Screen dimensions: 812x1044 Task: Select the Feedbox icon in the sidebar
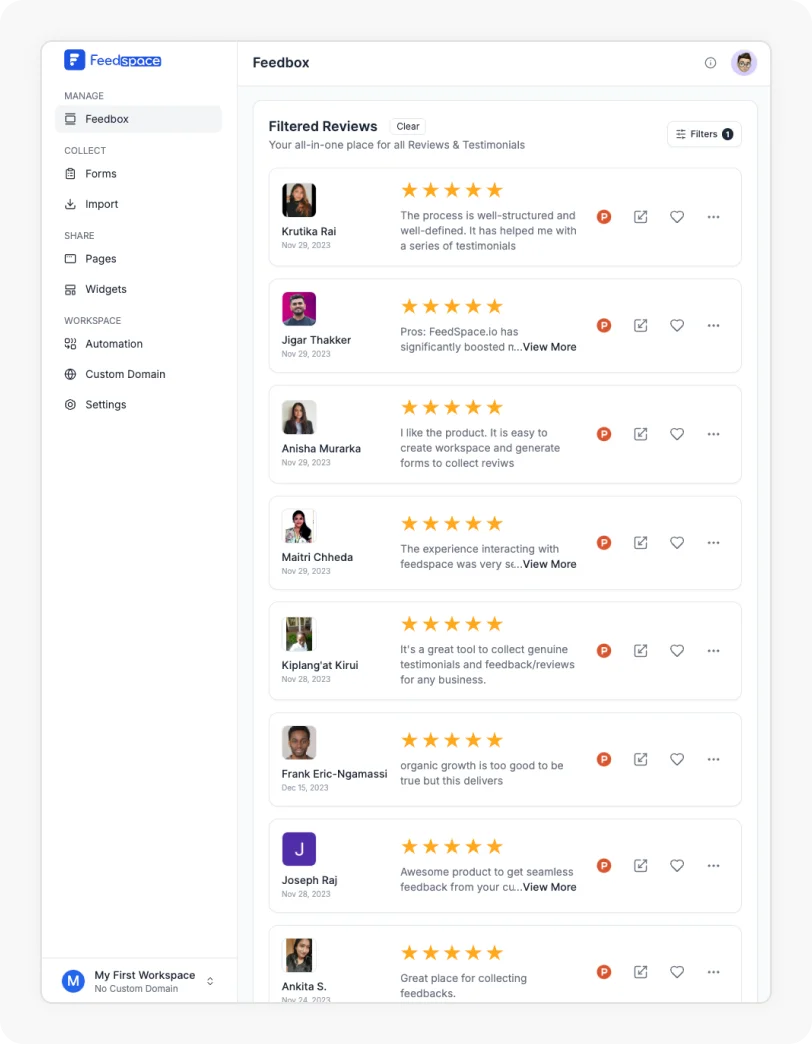pos(70,119)
